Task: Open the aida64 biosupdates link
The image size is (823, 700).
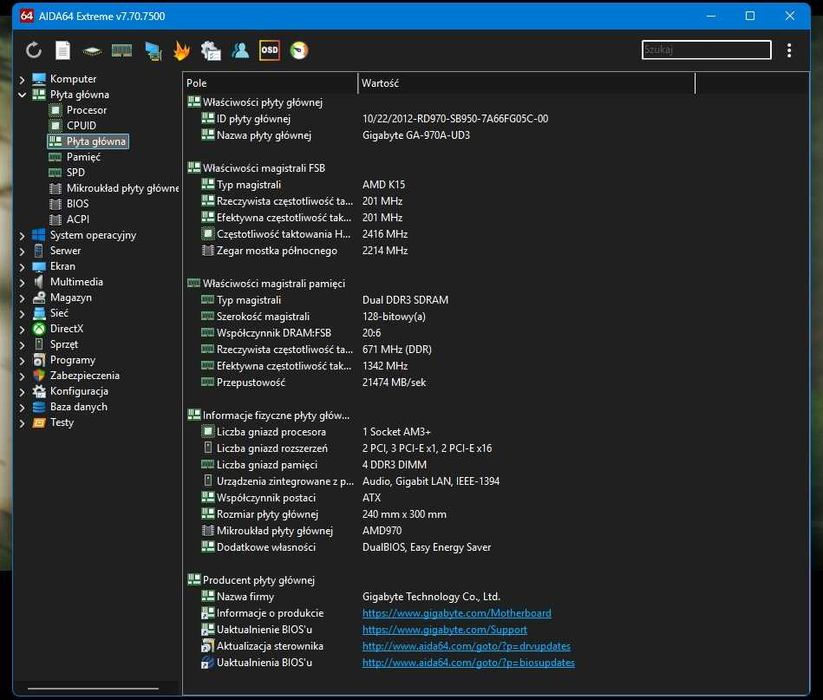Action: tap(468, 663)
